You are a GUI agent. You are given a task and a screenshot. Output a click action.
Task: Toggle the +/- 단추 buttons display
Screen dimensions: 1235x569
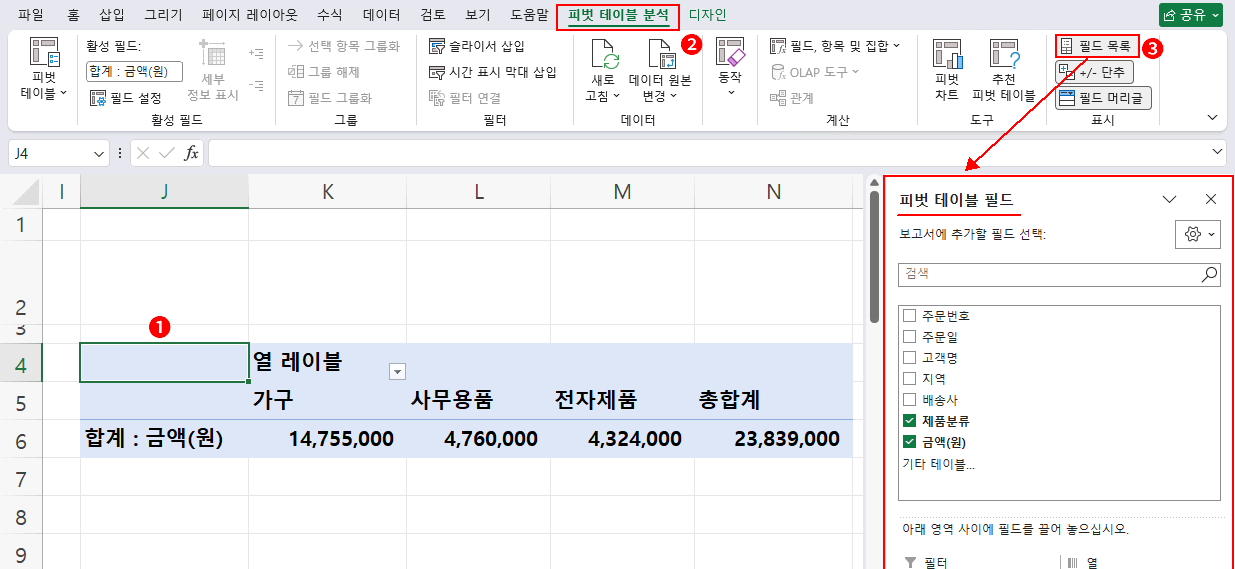click(x=1094, y=72)
